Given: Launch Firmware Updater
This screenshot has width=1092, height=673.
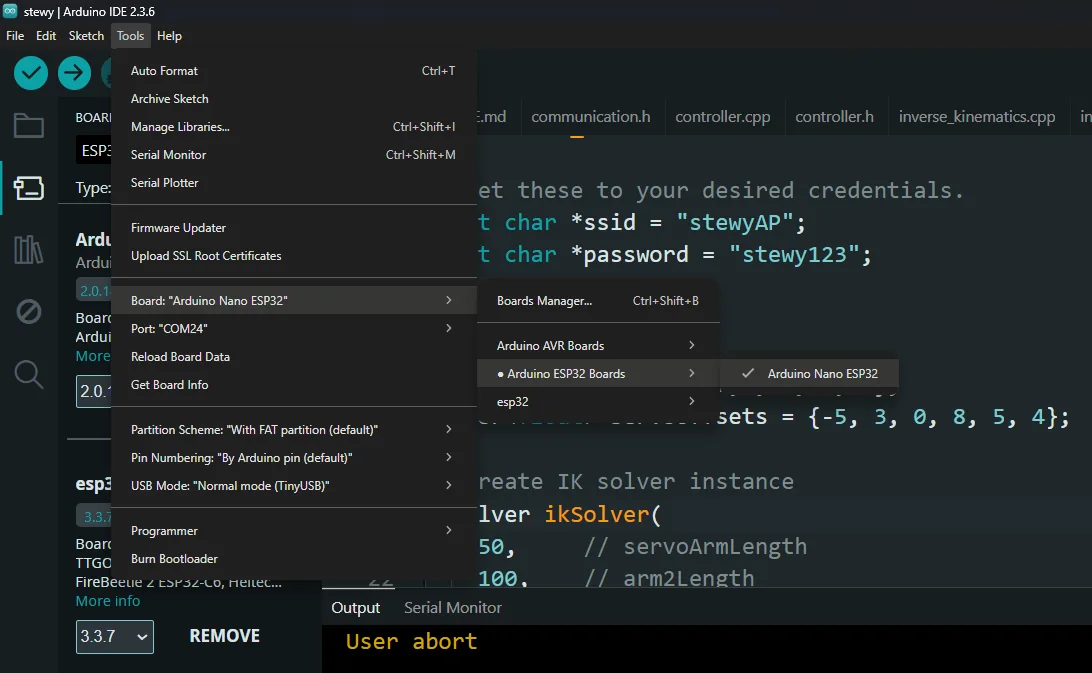Looking at the screenshot, I should point(293,227).
